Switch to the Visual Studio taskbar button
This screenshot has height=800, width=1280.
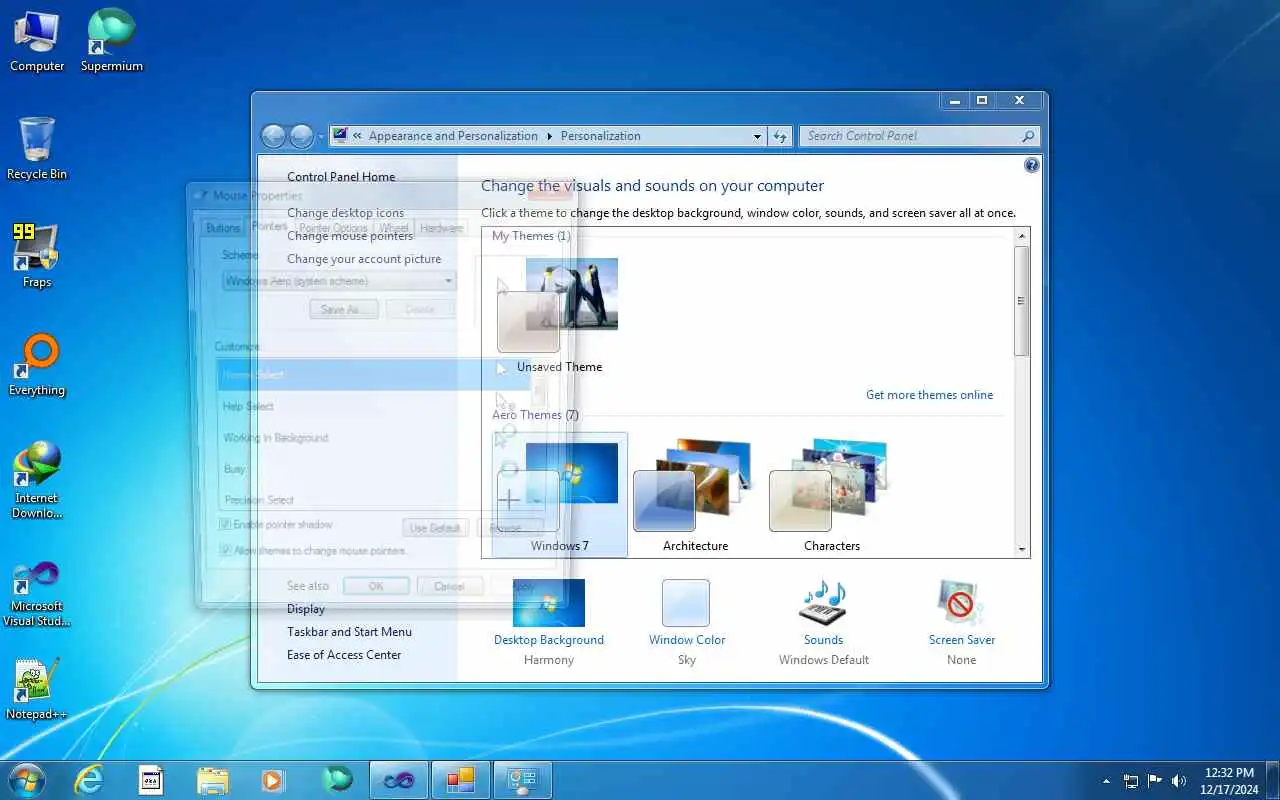point(399,780)
